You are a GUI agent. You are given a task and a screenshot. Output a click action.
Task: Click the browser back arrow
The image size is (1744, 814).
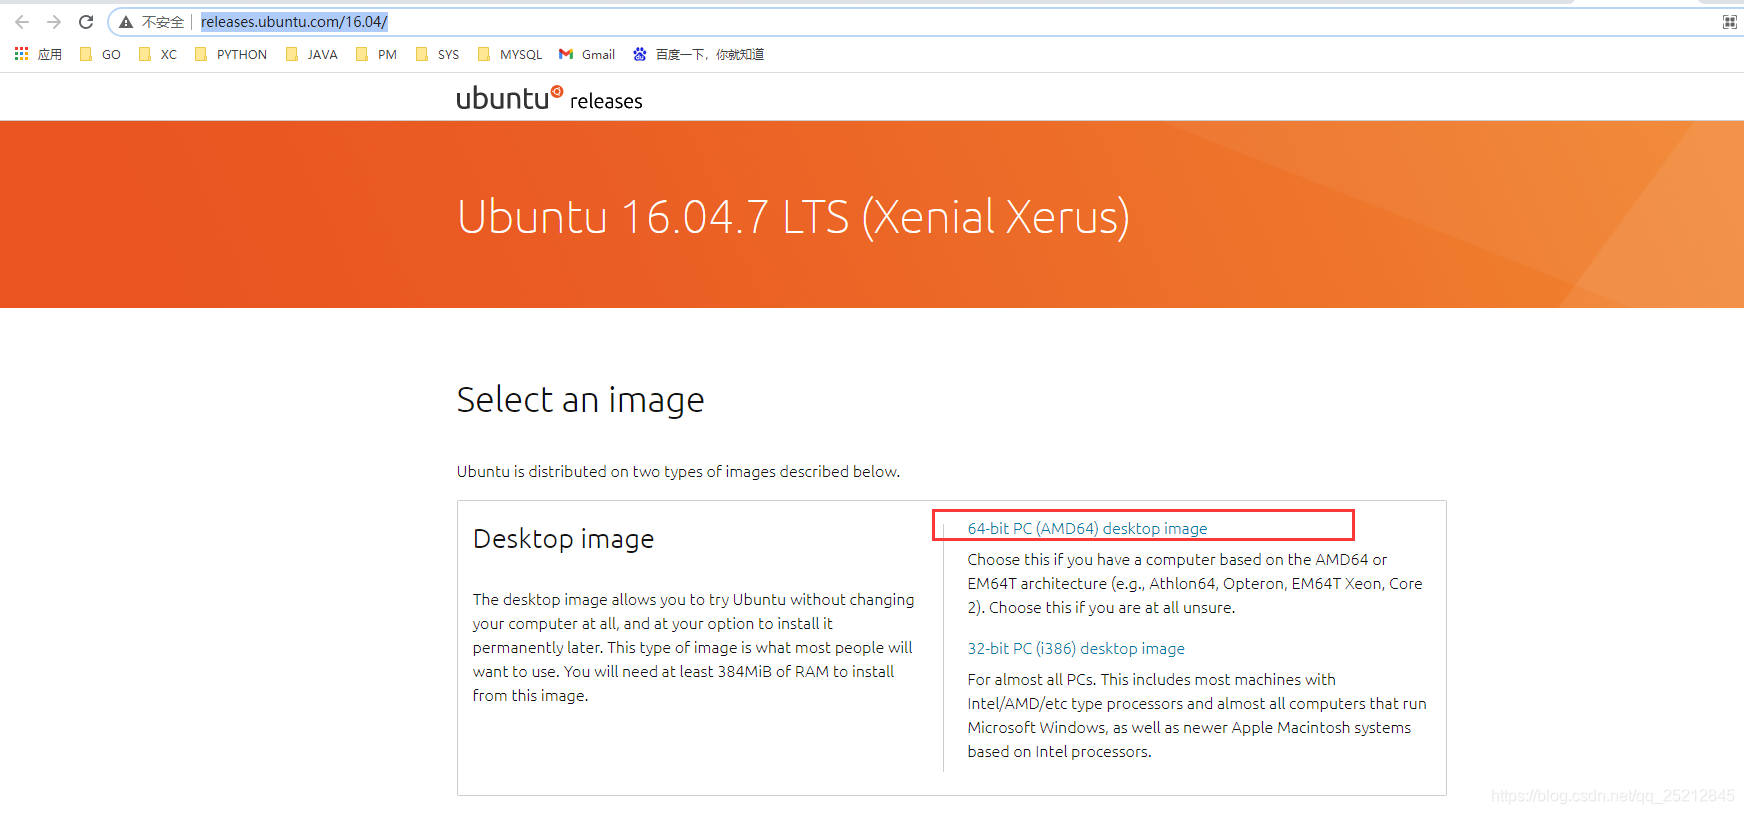22,22
